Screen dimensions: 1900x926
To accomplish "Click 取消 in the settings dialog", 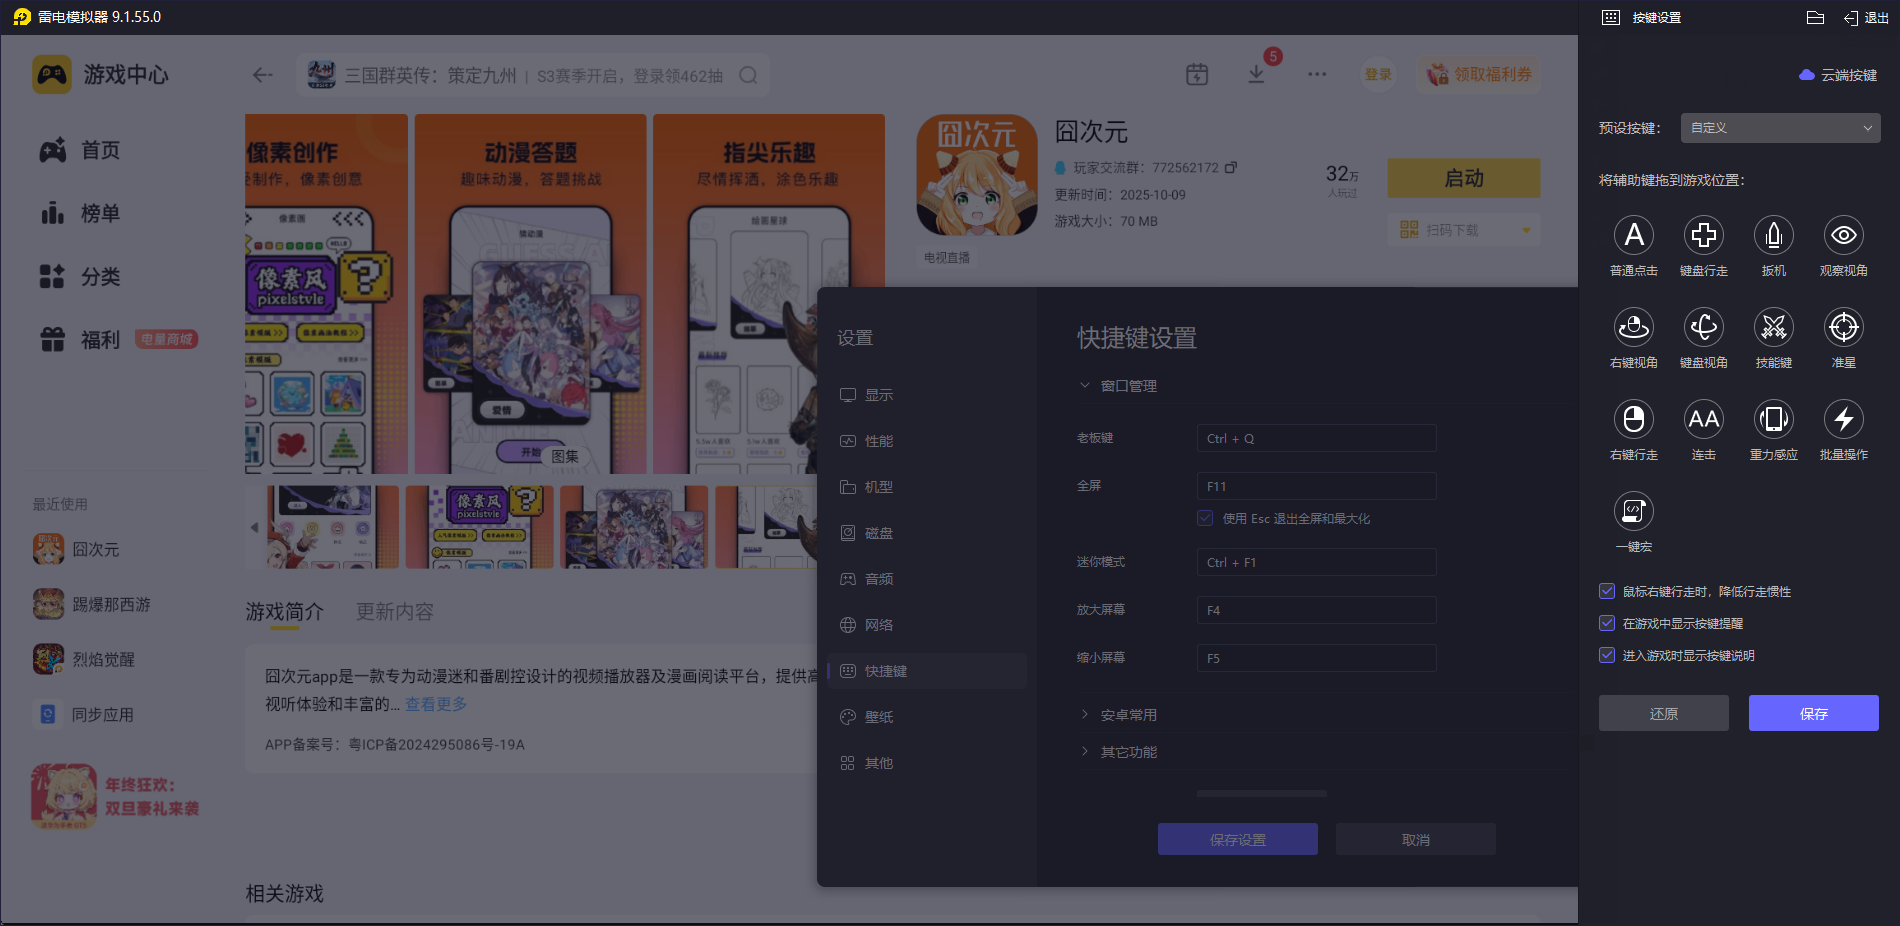I will pos(1416,840).
